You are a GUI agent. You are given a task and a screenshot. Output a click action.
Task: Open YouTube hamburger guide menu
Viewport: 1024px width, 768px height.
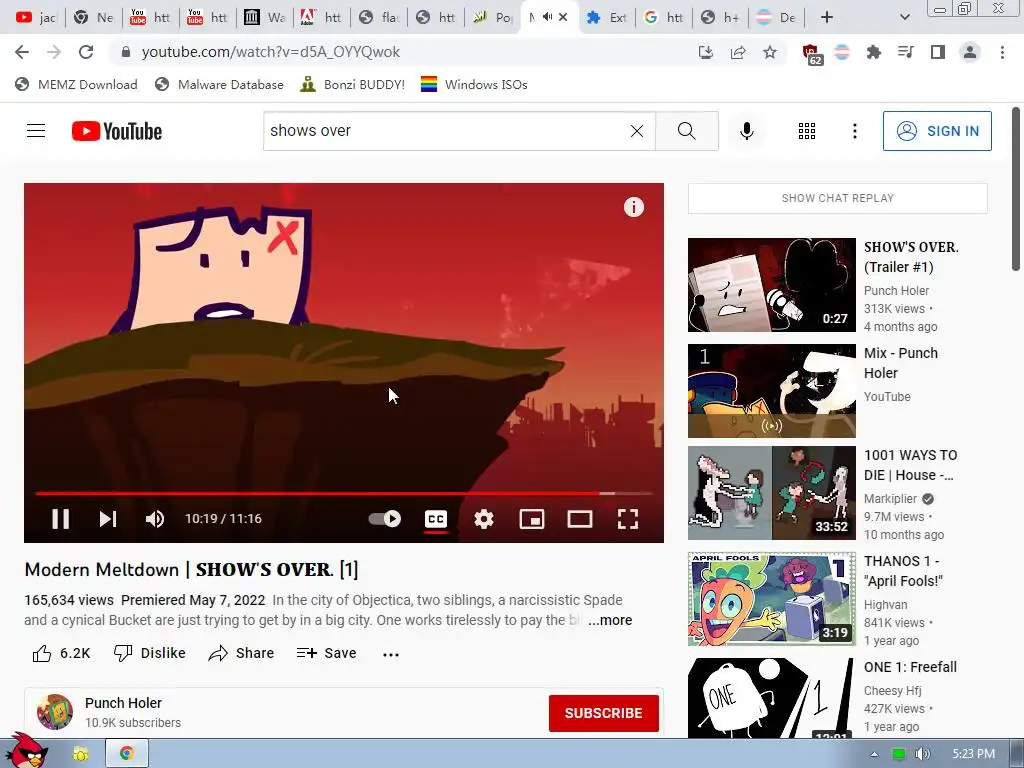(x=36, y=131)
